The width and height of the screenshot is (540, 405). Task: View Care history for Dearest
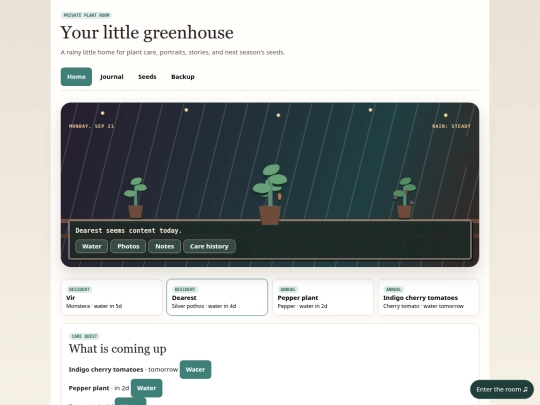(209, 246)
